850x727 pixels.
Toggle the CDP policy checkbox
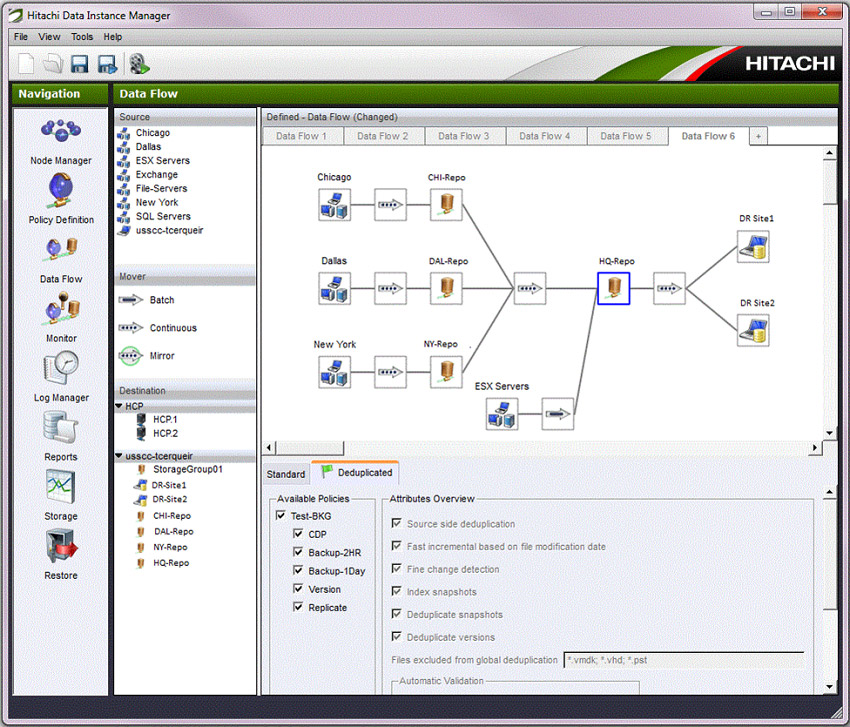(298, 533)
